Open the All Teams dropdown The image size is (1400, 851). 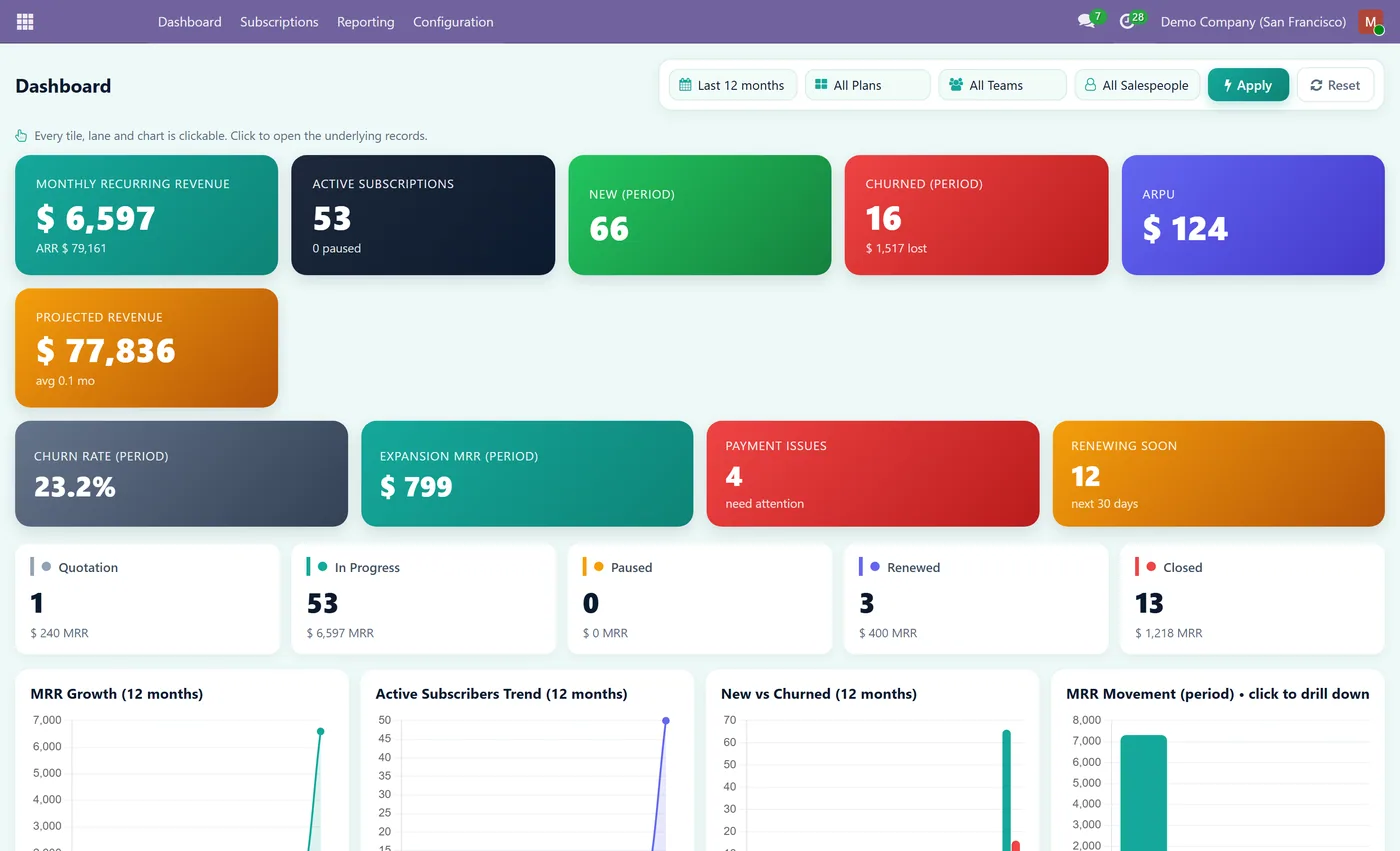[x=1002, y=85]
